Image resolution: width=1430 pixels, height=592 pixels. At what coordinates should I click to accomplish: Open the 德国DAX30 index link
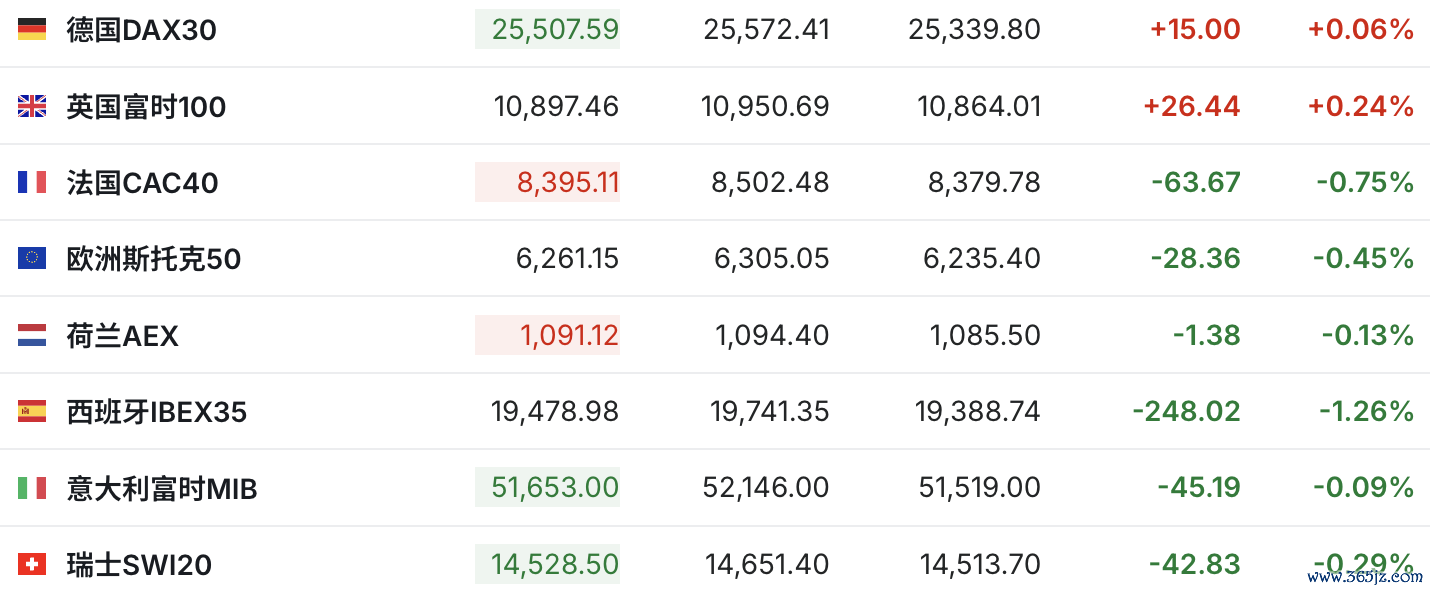[141, 30]
